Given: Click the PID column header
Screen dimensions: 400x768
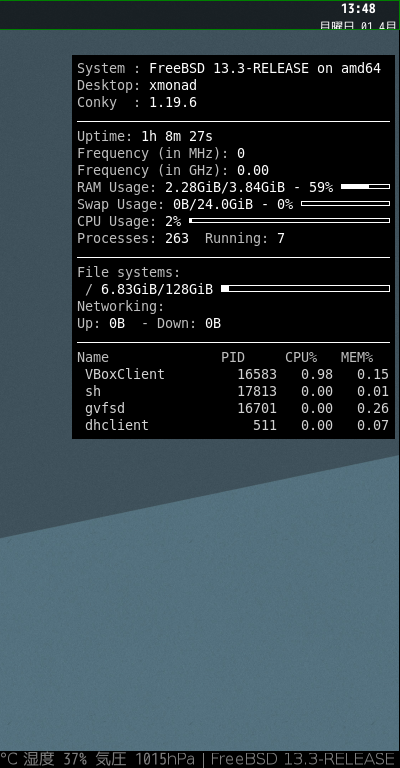Looking at the screenshot, I should [233, 358].
